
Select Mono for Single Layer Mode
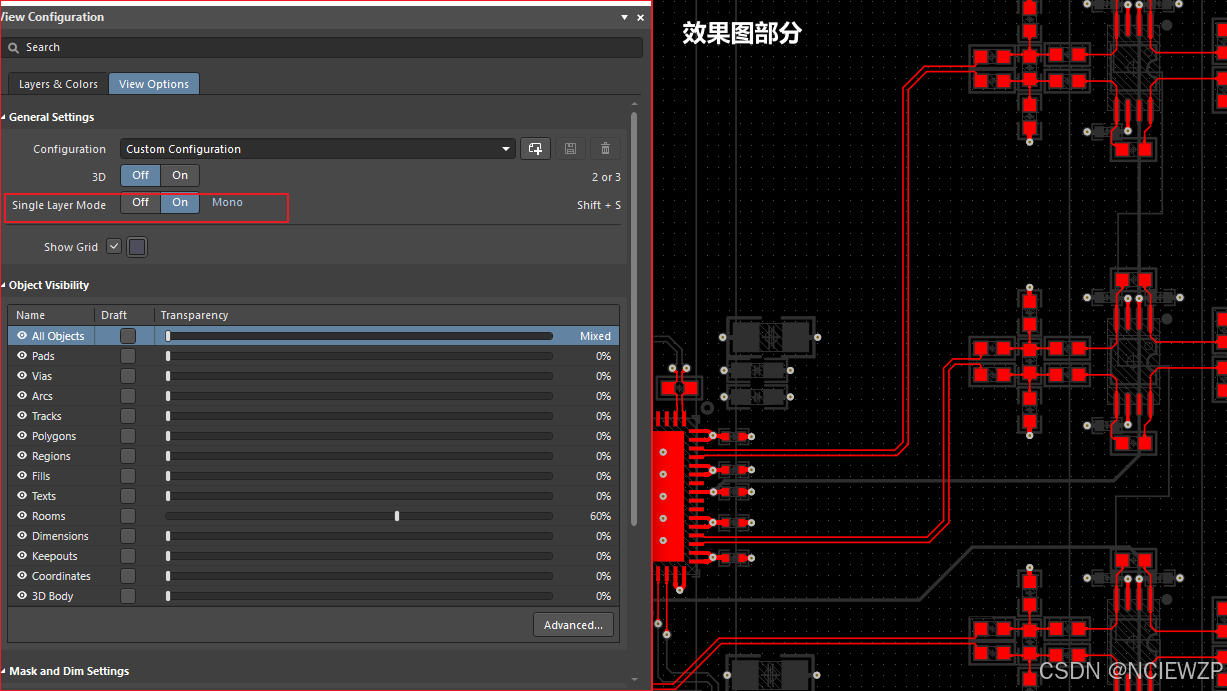(x=227, y=202)
